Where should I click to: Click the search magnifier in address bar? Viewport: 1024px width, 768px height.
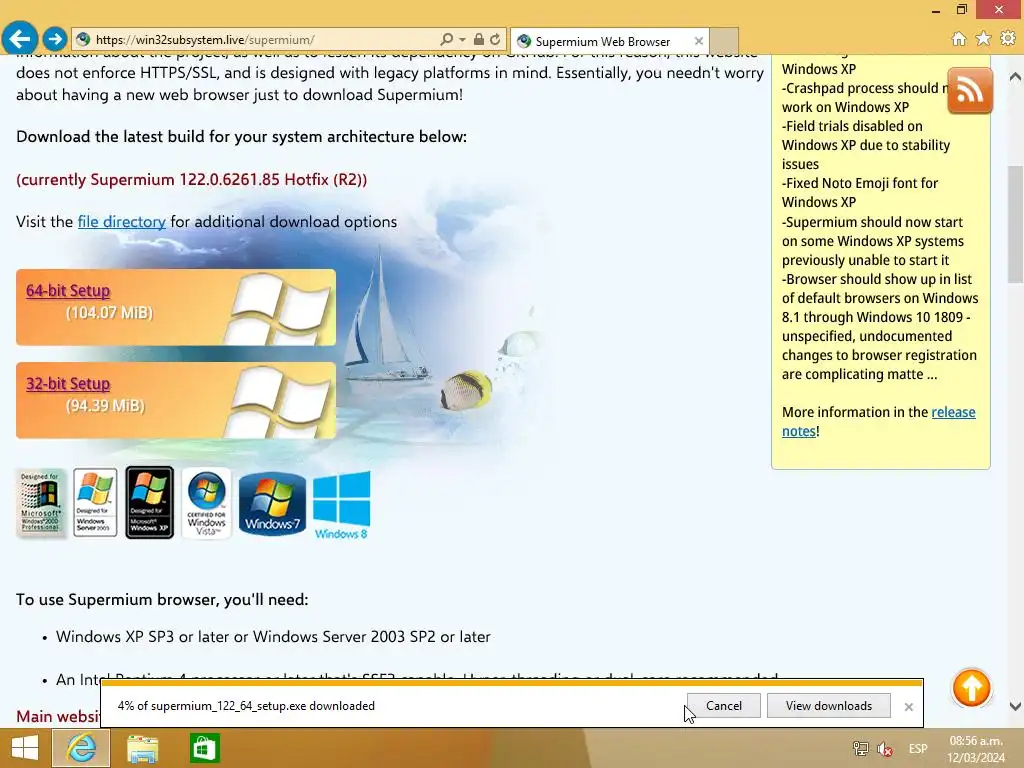coord(447,39)
